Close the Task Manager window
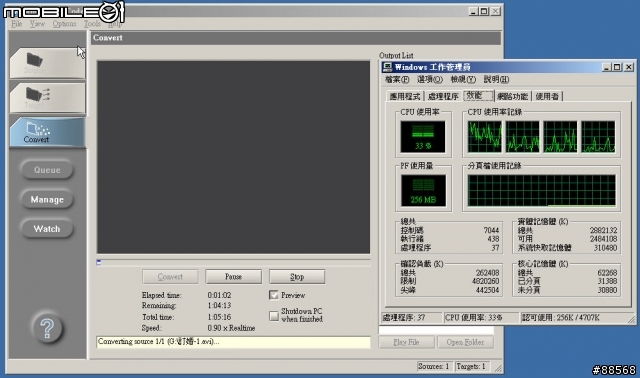The height and width of the screenshot is (378, 640). tap(629, 67)
